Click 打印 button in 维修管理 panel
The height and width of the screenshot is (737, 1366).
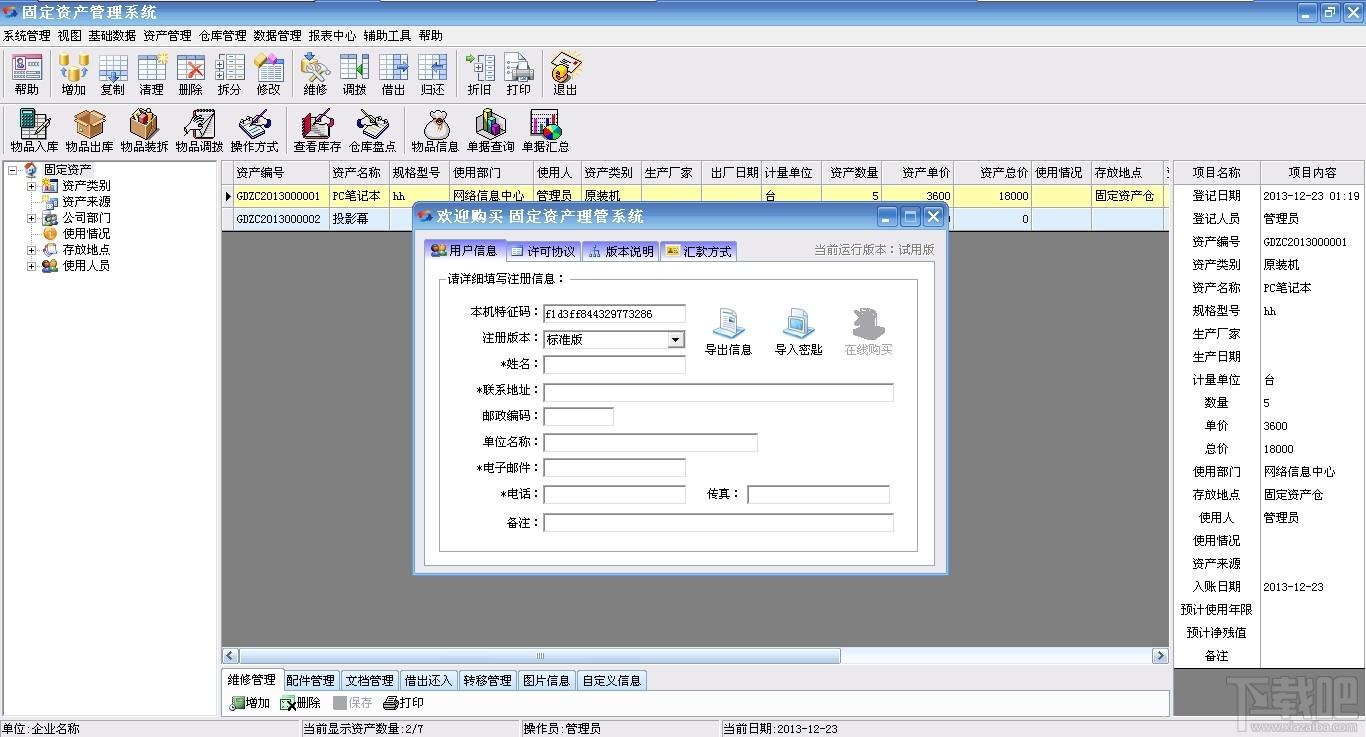point(404,703)
